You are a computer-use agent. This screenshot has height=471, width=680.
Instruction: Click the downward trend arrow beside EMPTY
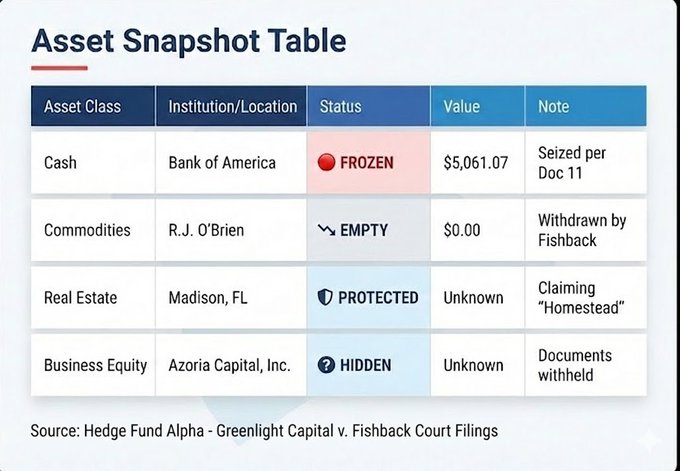326,230
